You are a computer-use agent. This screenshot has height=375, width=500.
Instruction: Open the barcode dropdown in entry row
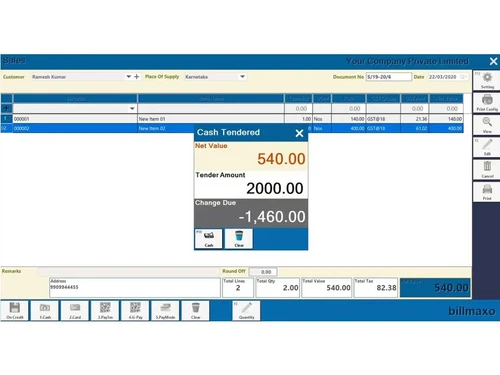pyautogui.click(x=132, y=108)
